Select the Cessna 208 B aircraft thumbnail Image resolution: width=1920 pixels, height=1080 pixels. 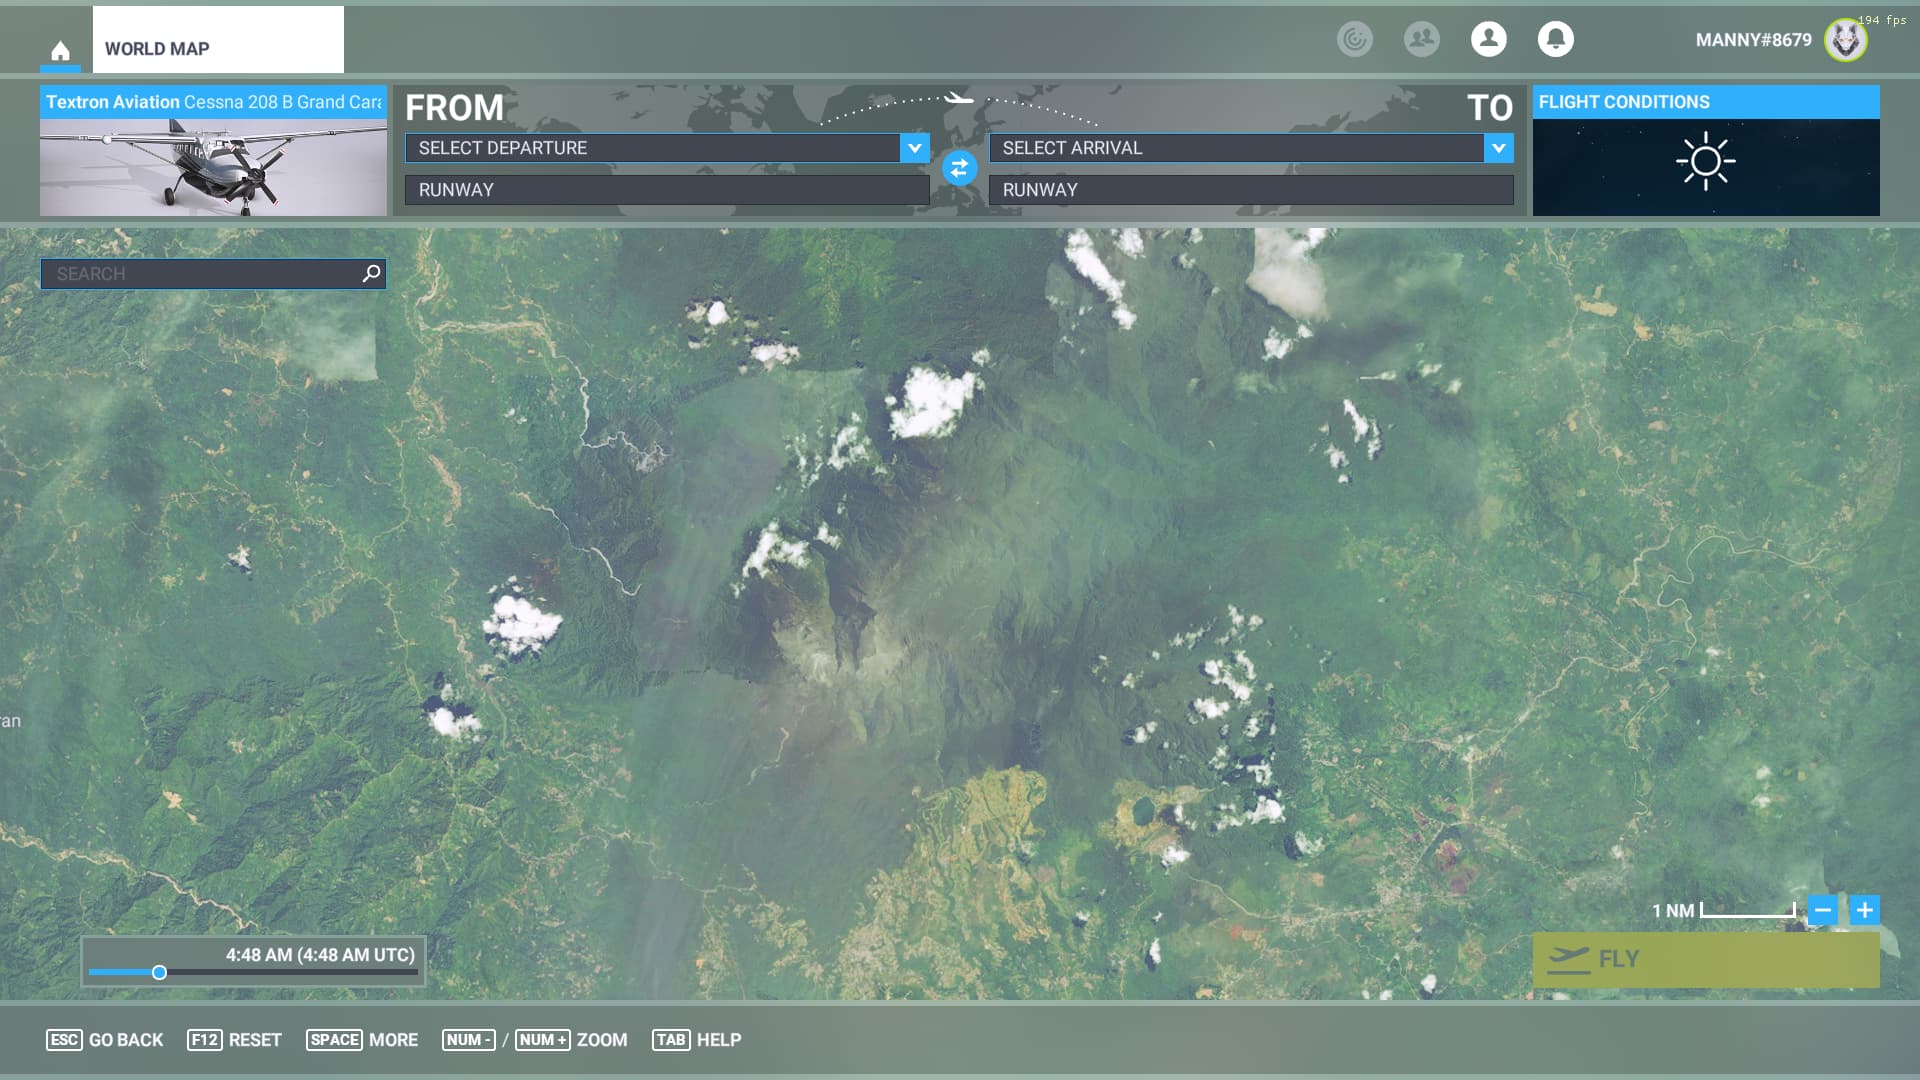(213, 165)
